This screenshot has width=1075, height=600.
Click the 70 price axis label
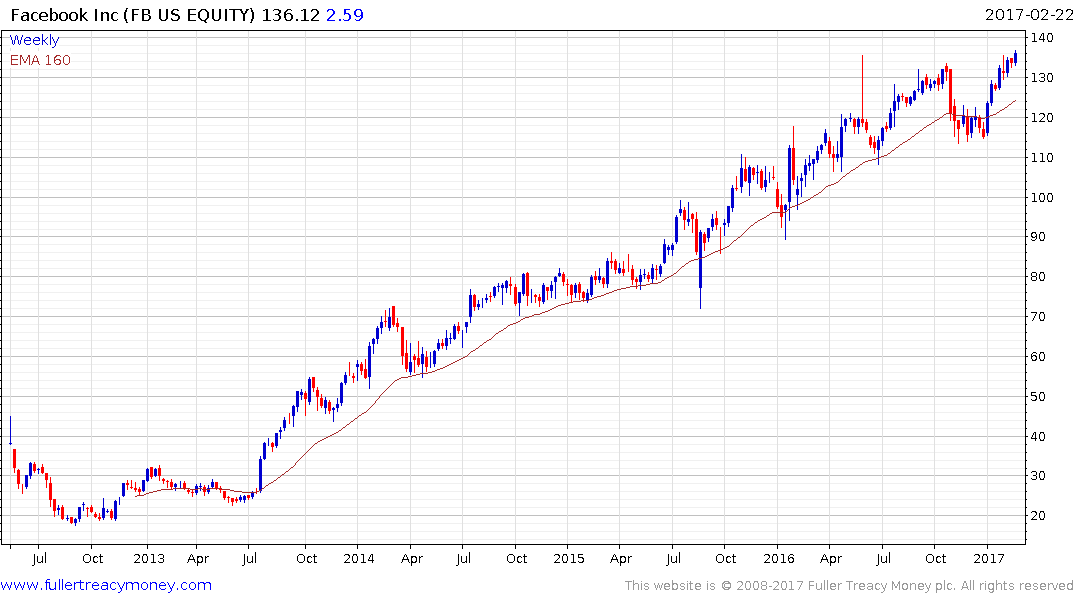(x=1038, y=317)
